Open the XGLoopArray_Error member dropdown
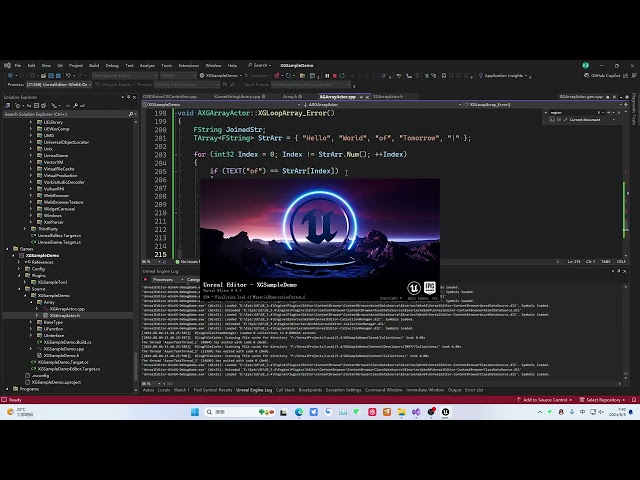The image size is (640, 480). pos(542,105)
